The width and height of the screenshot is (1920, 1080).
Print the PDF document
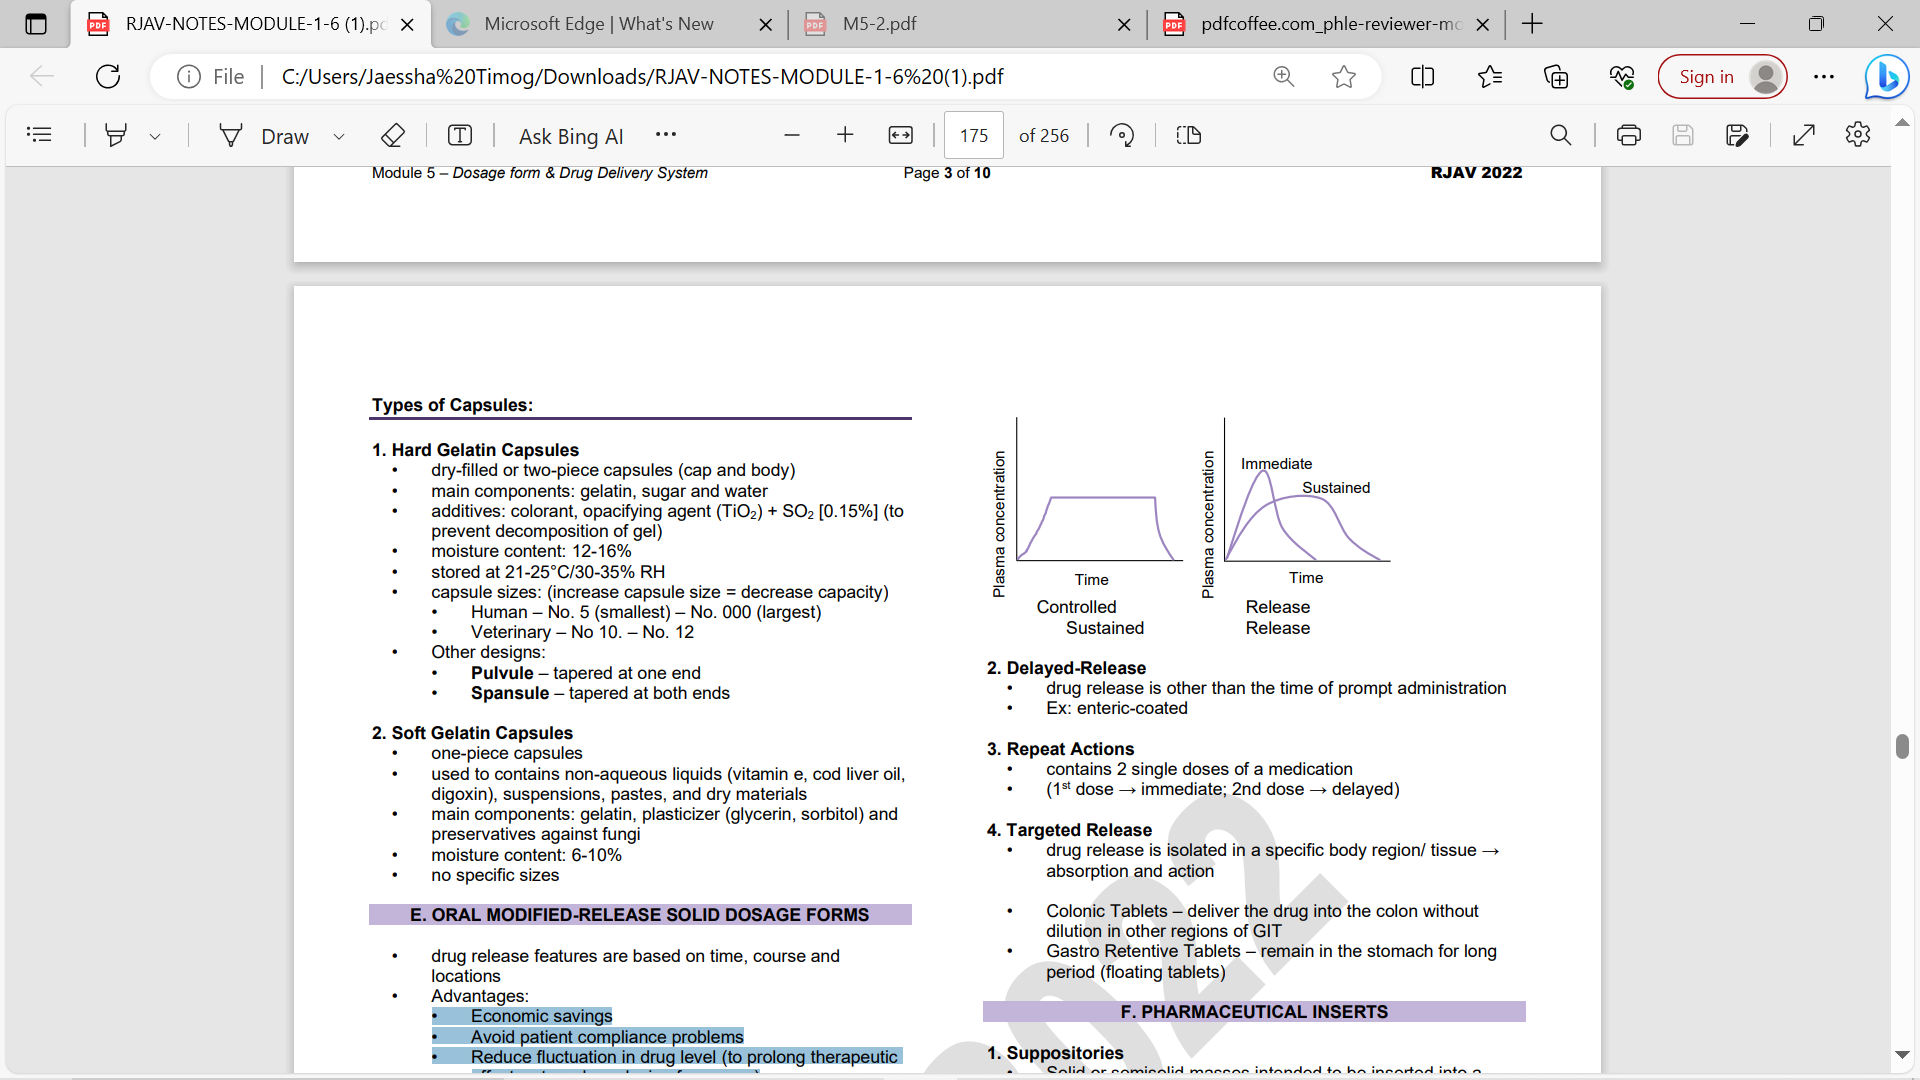tap(1628, 135)
